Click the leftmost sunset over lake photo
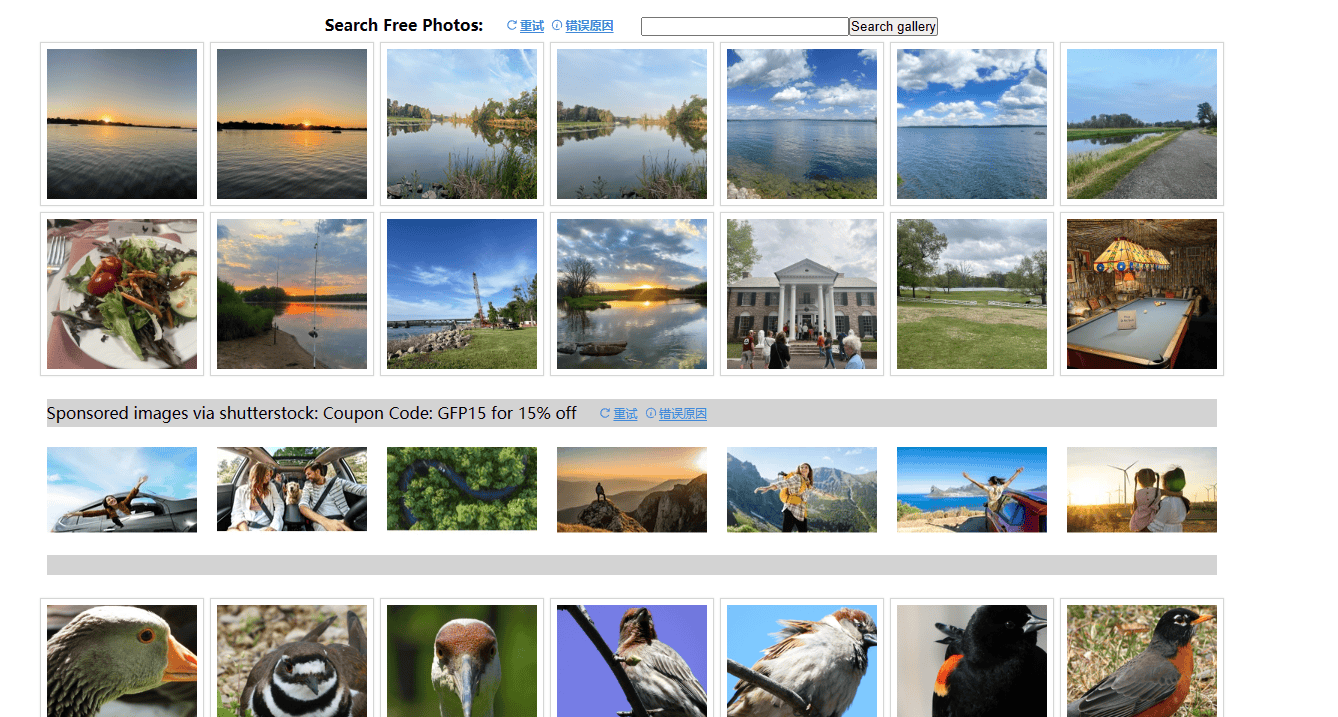Viewport: 1338px width, 717px height. [121, 124]
